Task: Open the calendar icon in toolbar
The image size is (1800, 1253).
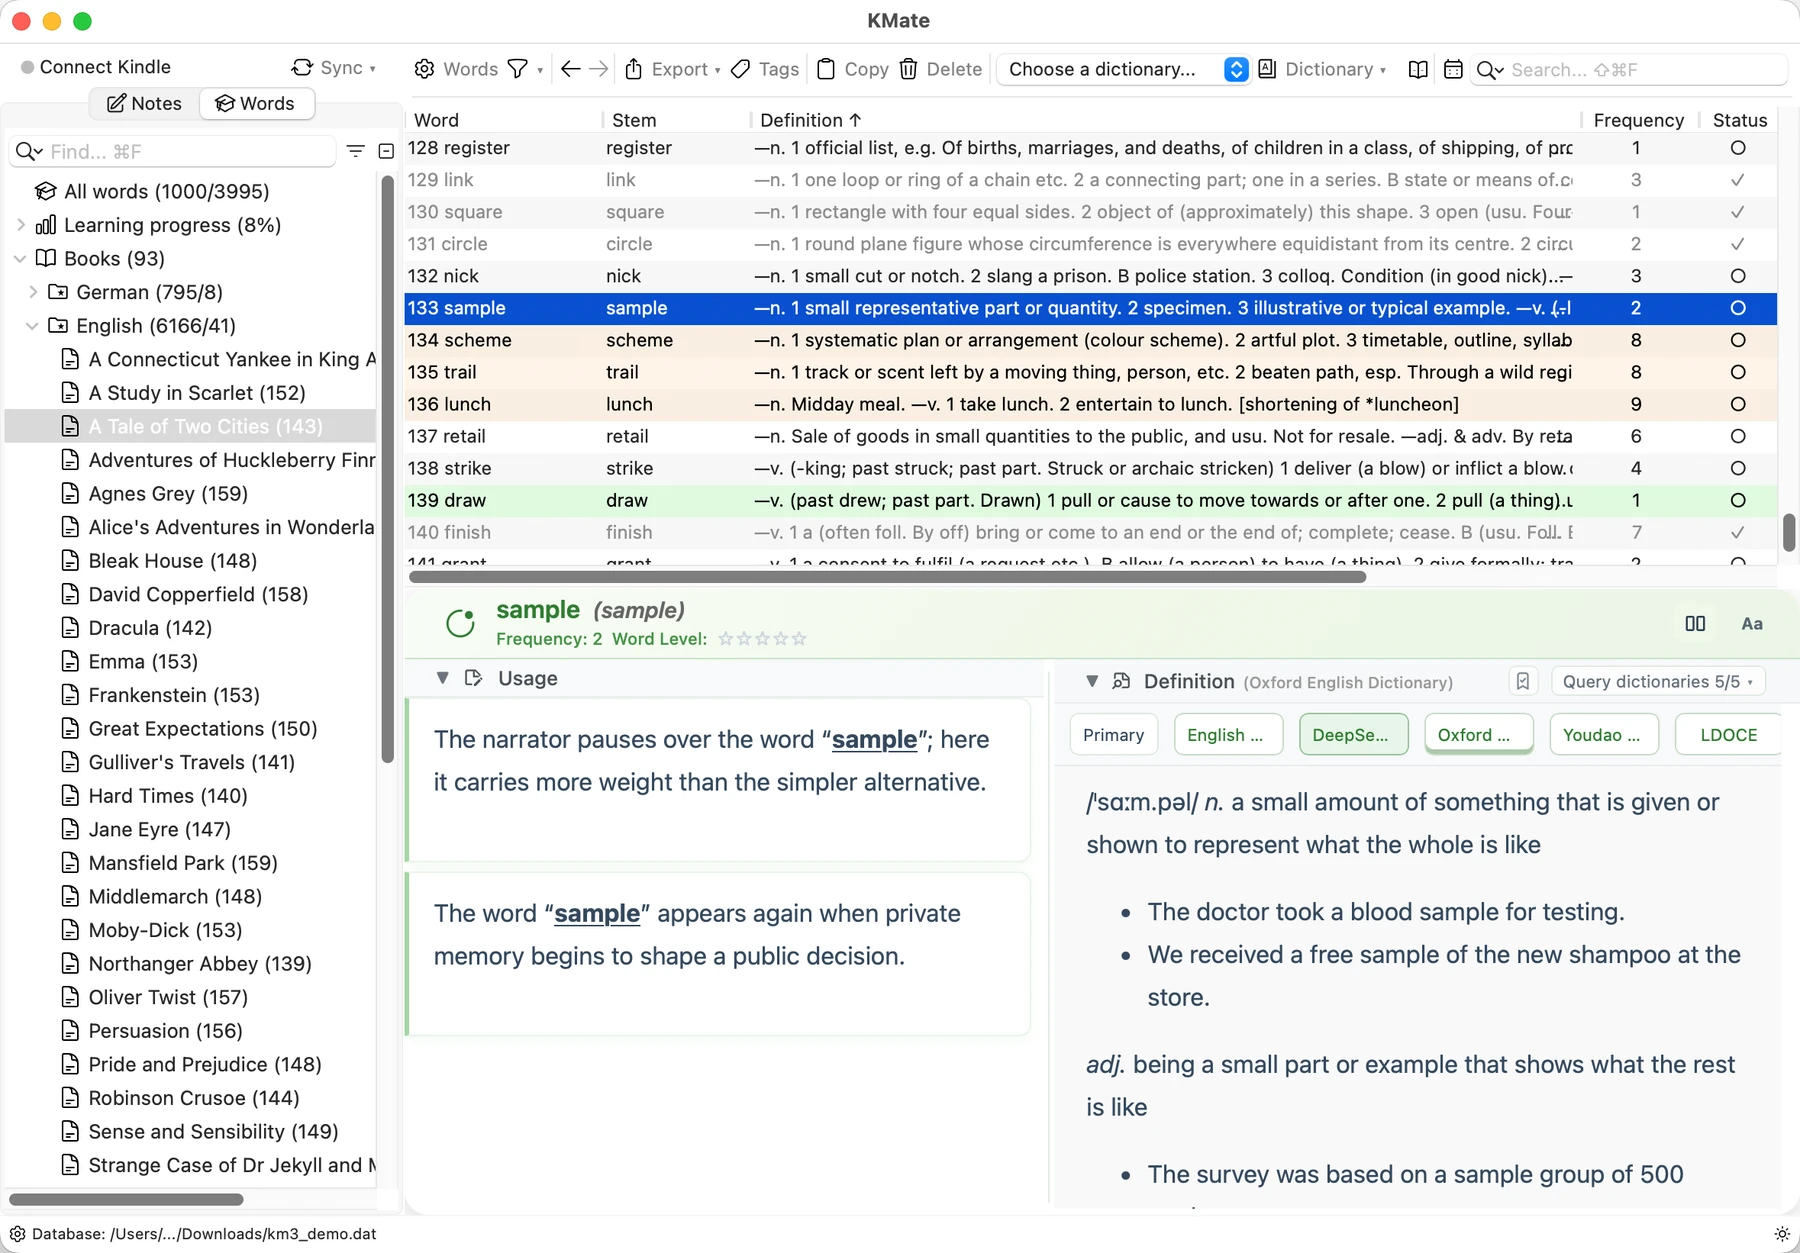Action: [1453, 69]
